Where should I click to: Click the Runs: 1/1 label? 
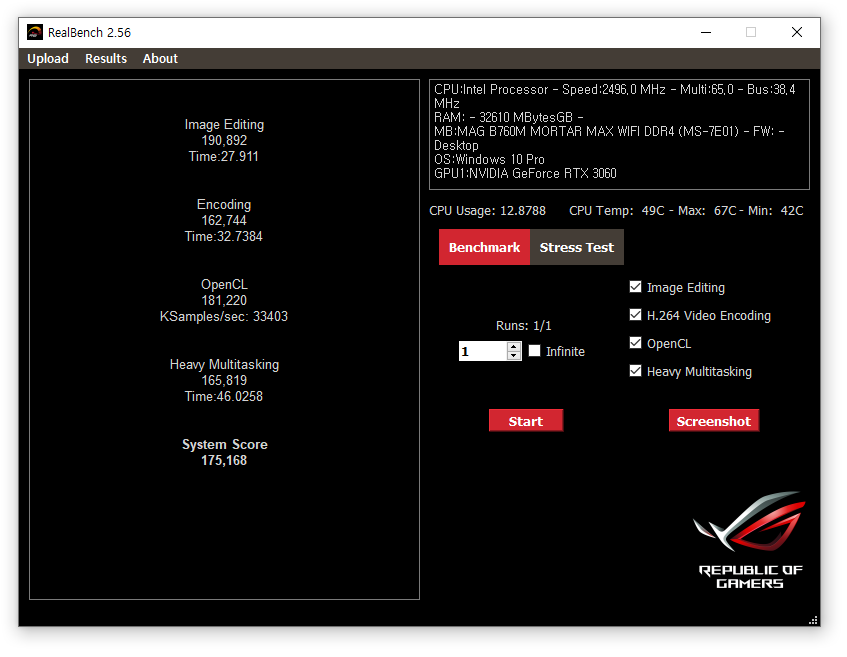click(523, 326)
